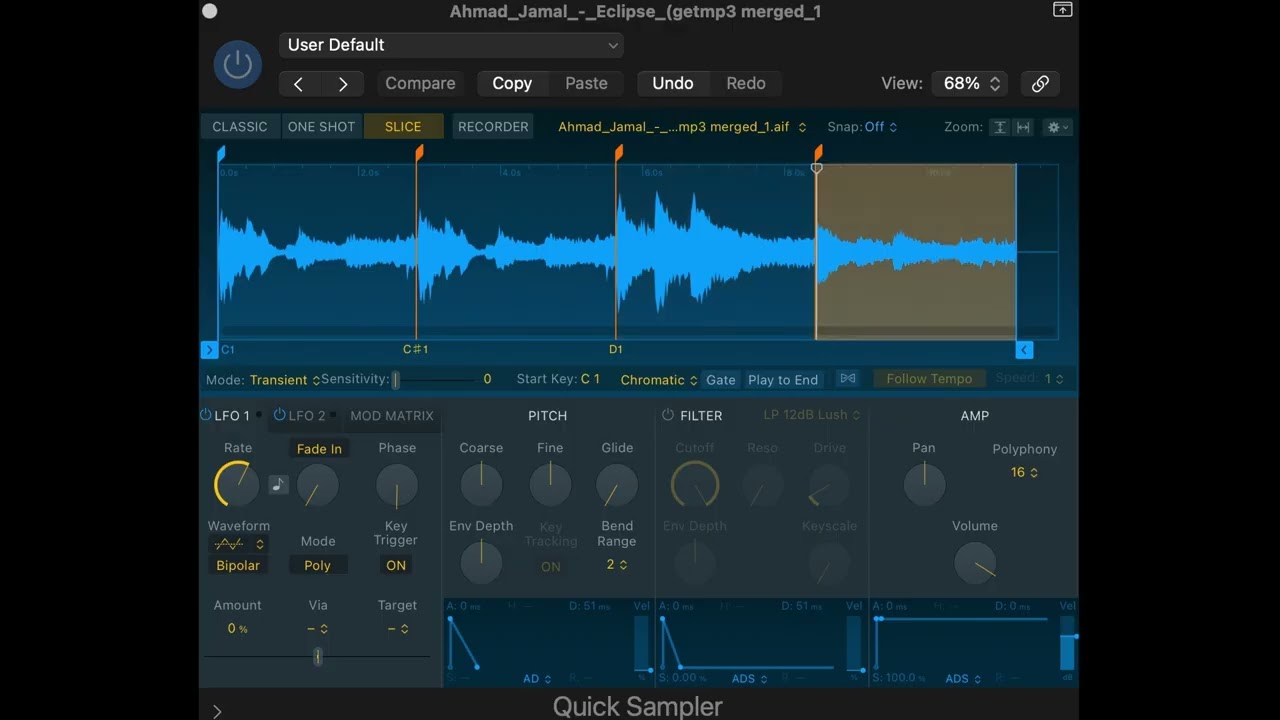Open the waveform gear settings menu
Viewport: 1280px width, 720px height.
(1057, 127)
